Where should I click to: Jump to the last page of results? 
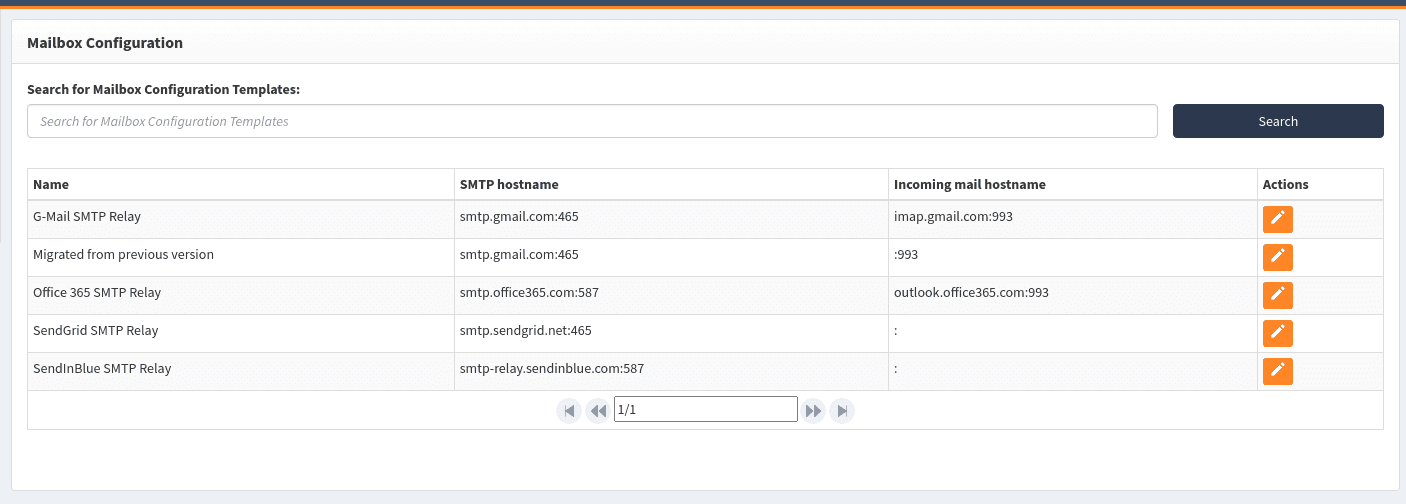(x=842, y=411)
